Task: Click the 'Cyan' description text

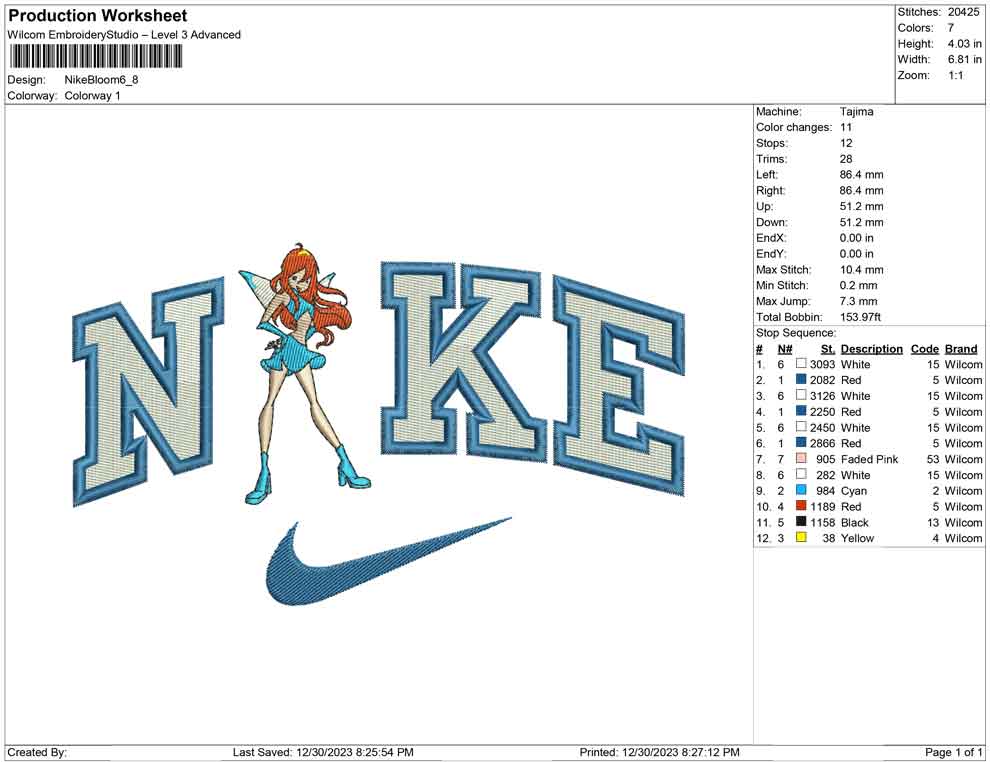Action: tap(854, 491)
